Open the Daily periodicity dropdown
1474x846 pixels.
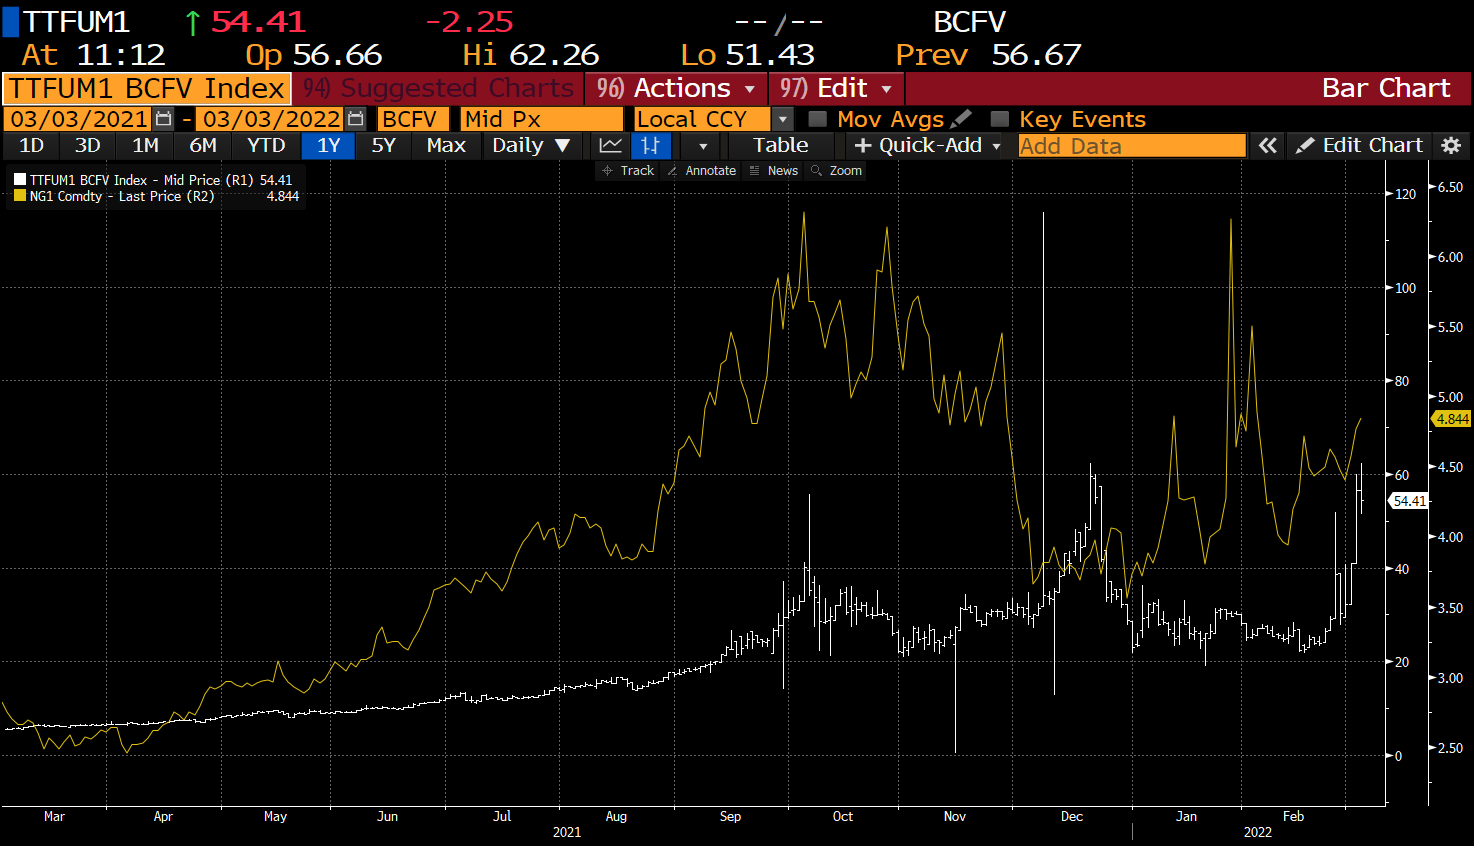point(531,145)
